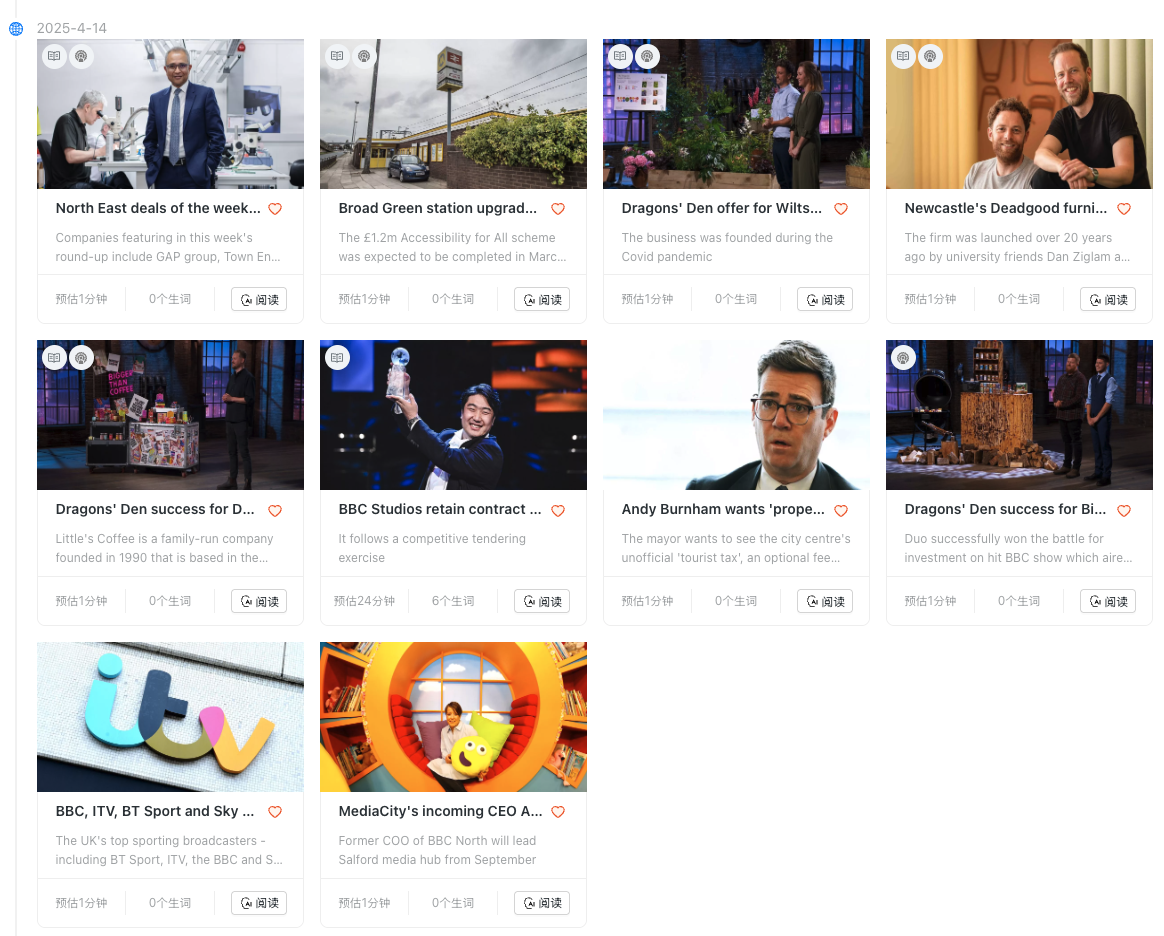
Task: Toggle heart on Dragons' Den success for D...
Action: click(275, 511)
